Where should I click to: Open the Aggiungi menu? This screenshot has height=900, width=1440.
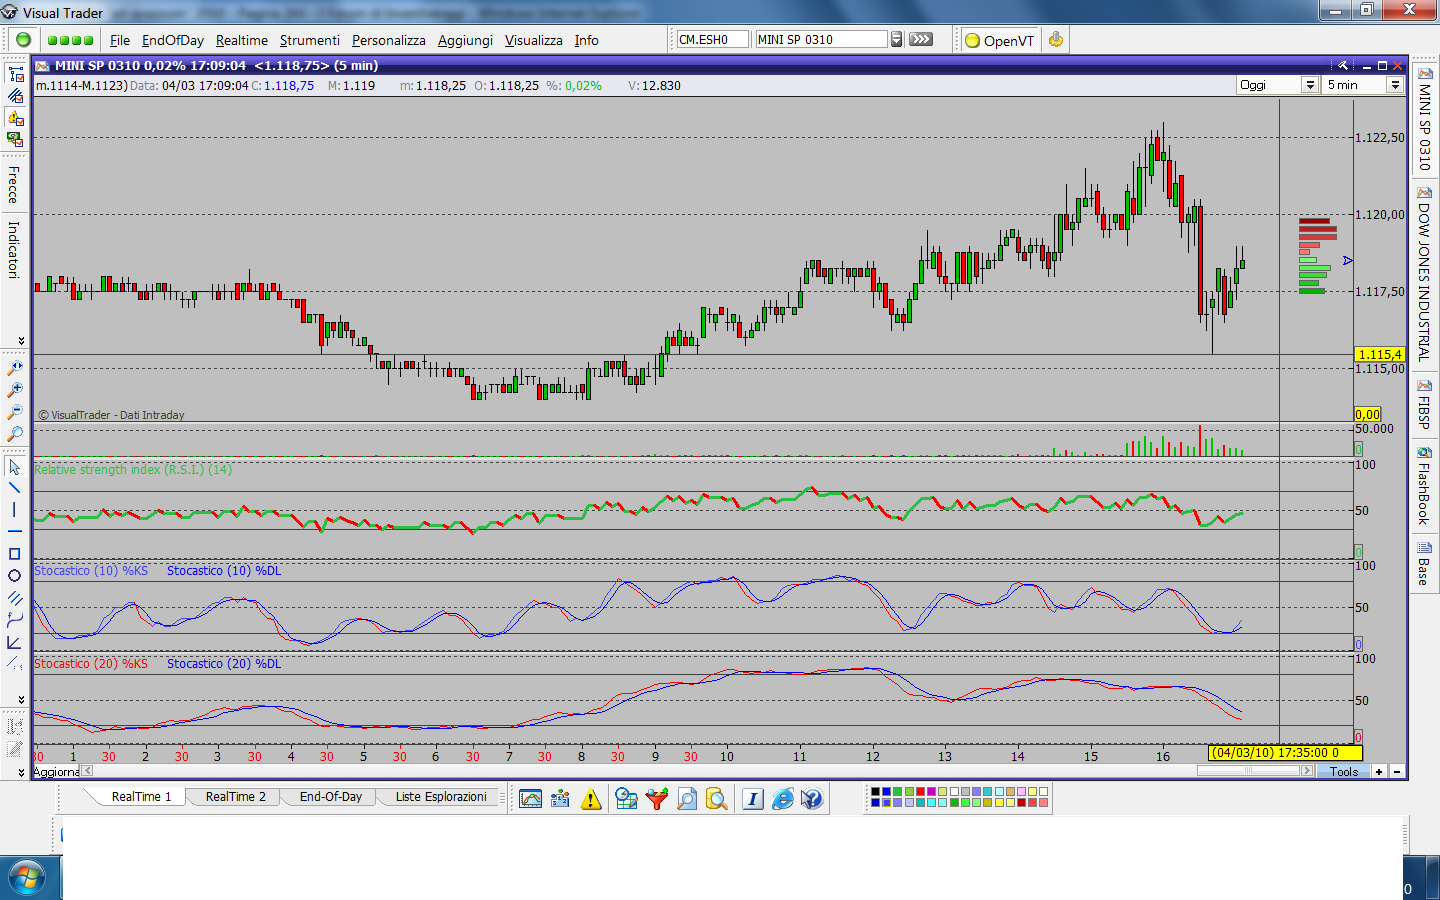(466, 40)
